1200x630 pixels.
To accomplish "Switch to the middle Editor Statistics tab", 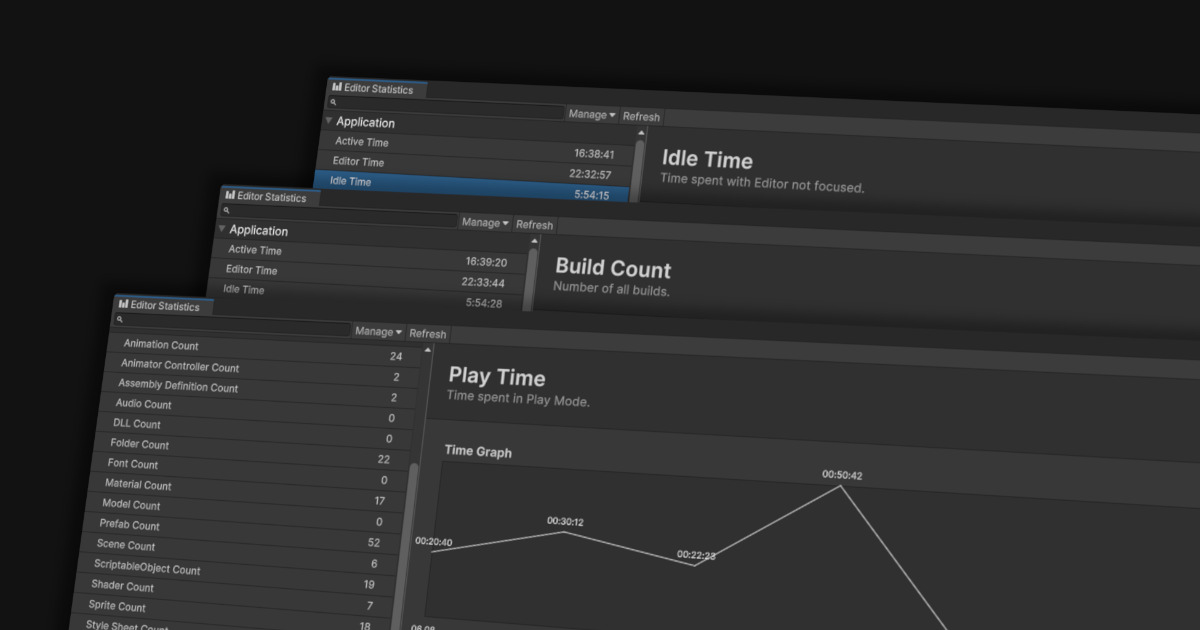I will coord(272,197).
